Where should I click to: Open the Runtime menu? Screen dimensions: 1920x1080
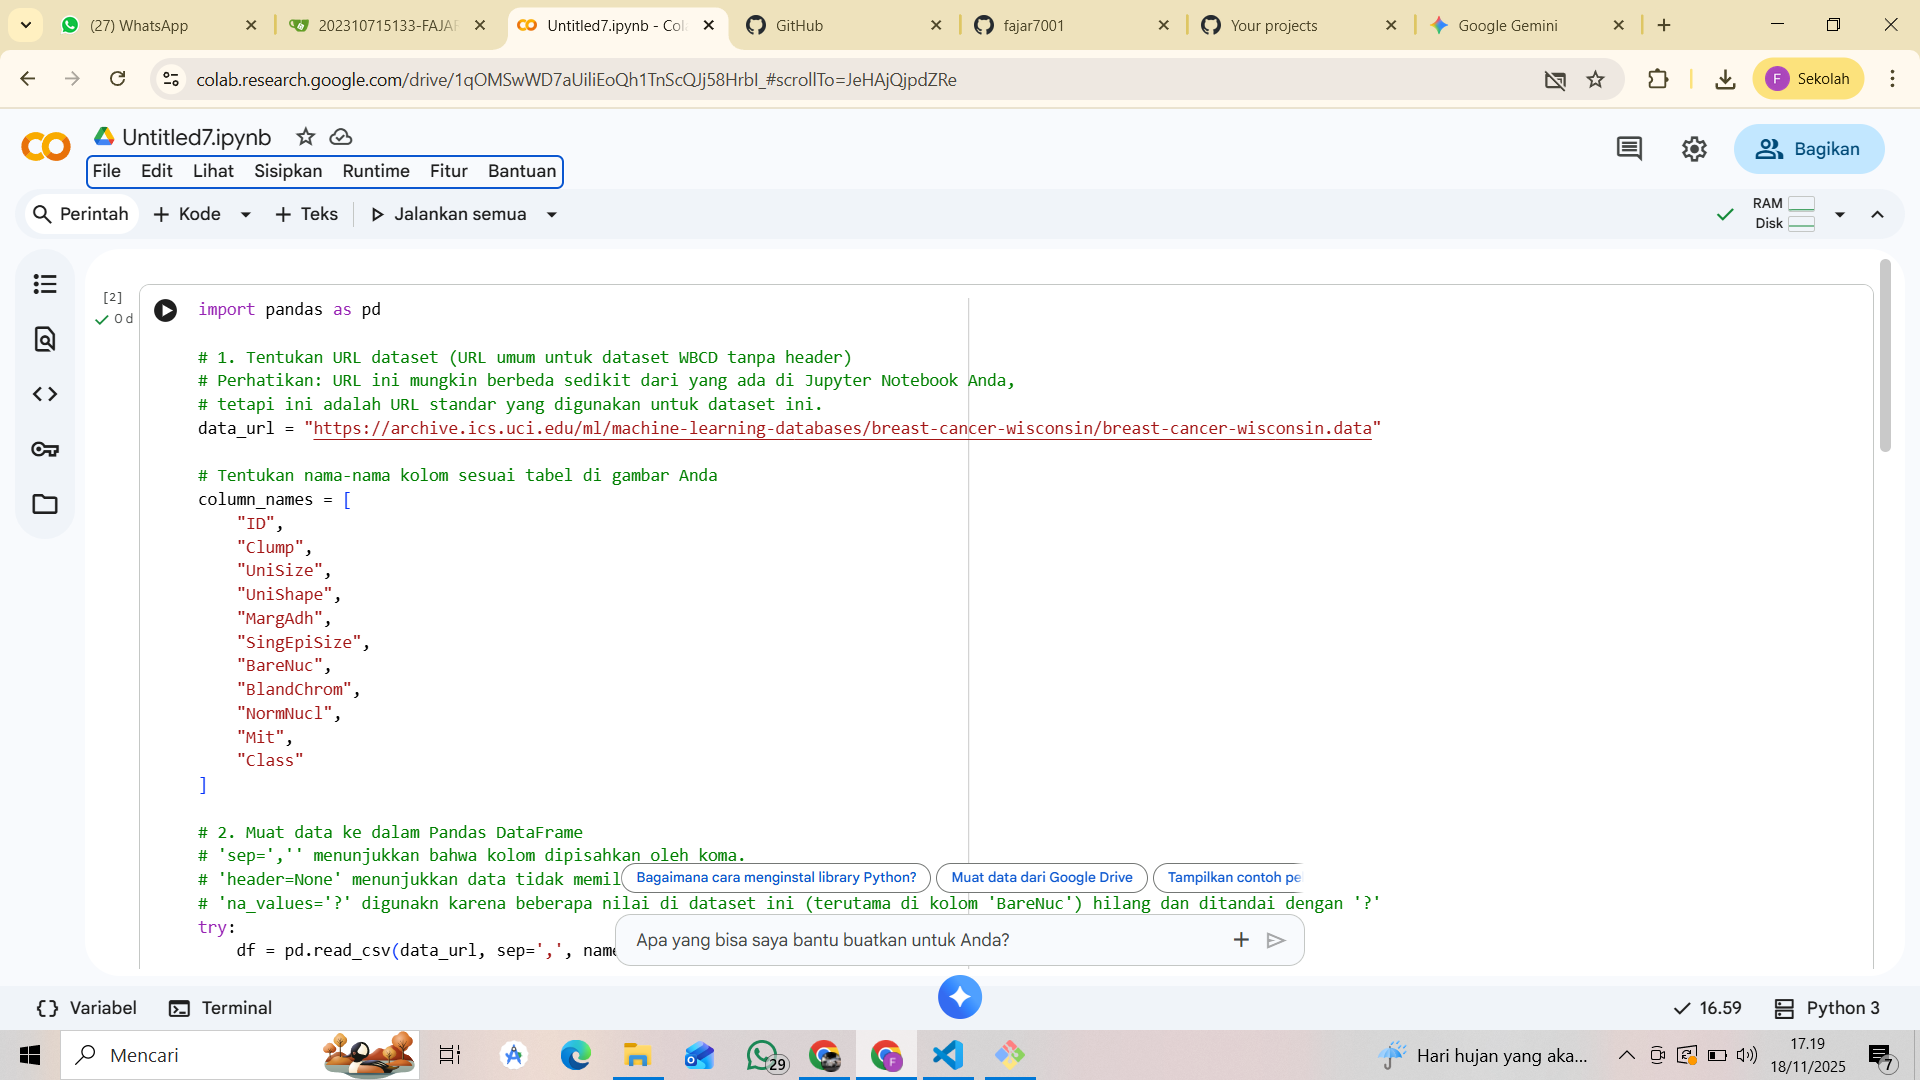376,171
